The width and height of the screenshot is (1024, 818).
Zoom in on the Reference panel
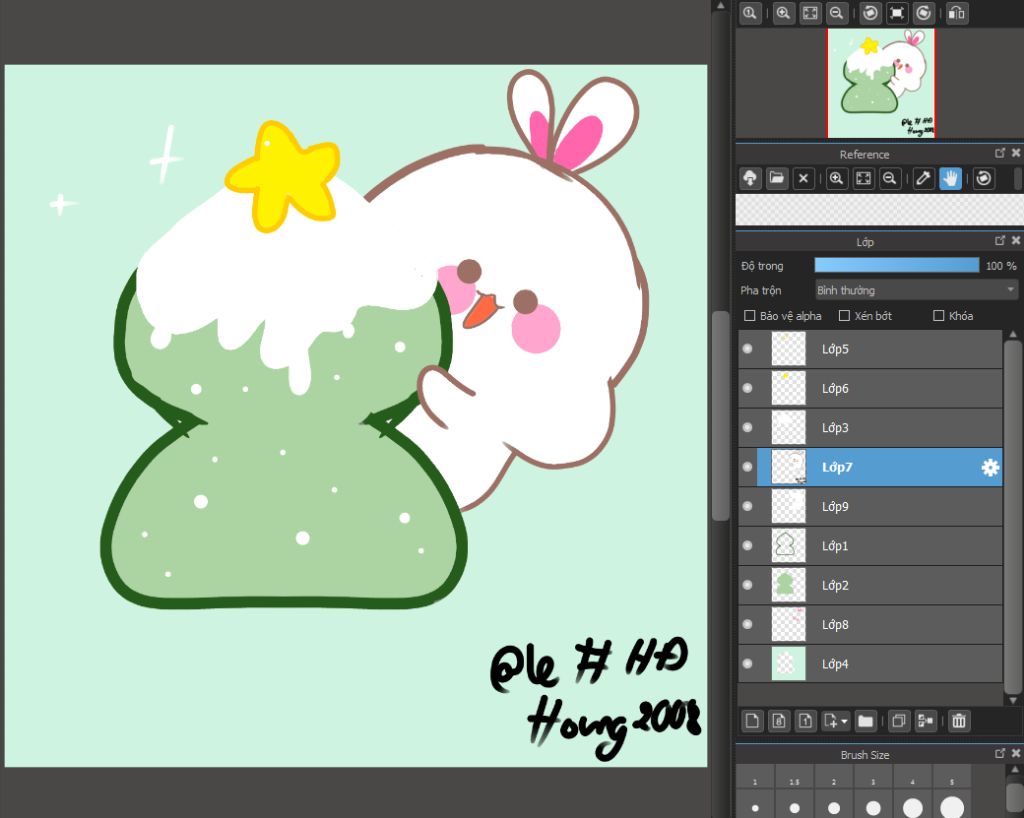coord(837,178)
